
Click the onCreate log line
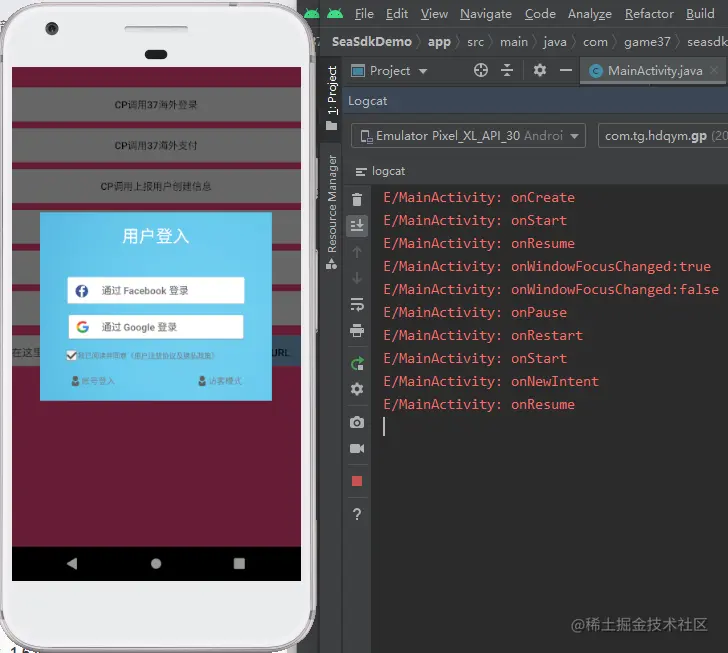pyautogui.click(x=479, y=197)
